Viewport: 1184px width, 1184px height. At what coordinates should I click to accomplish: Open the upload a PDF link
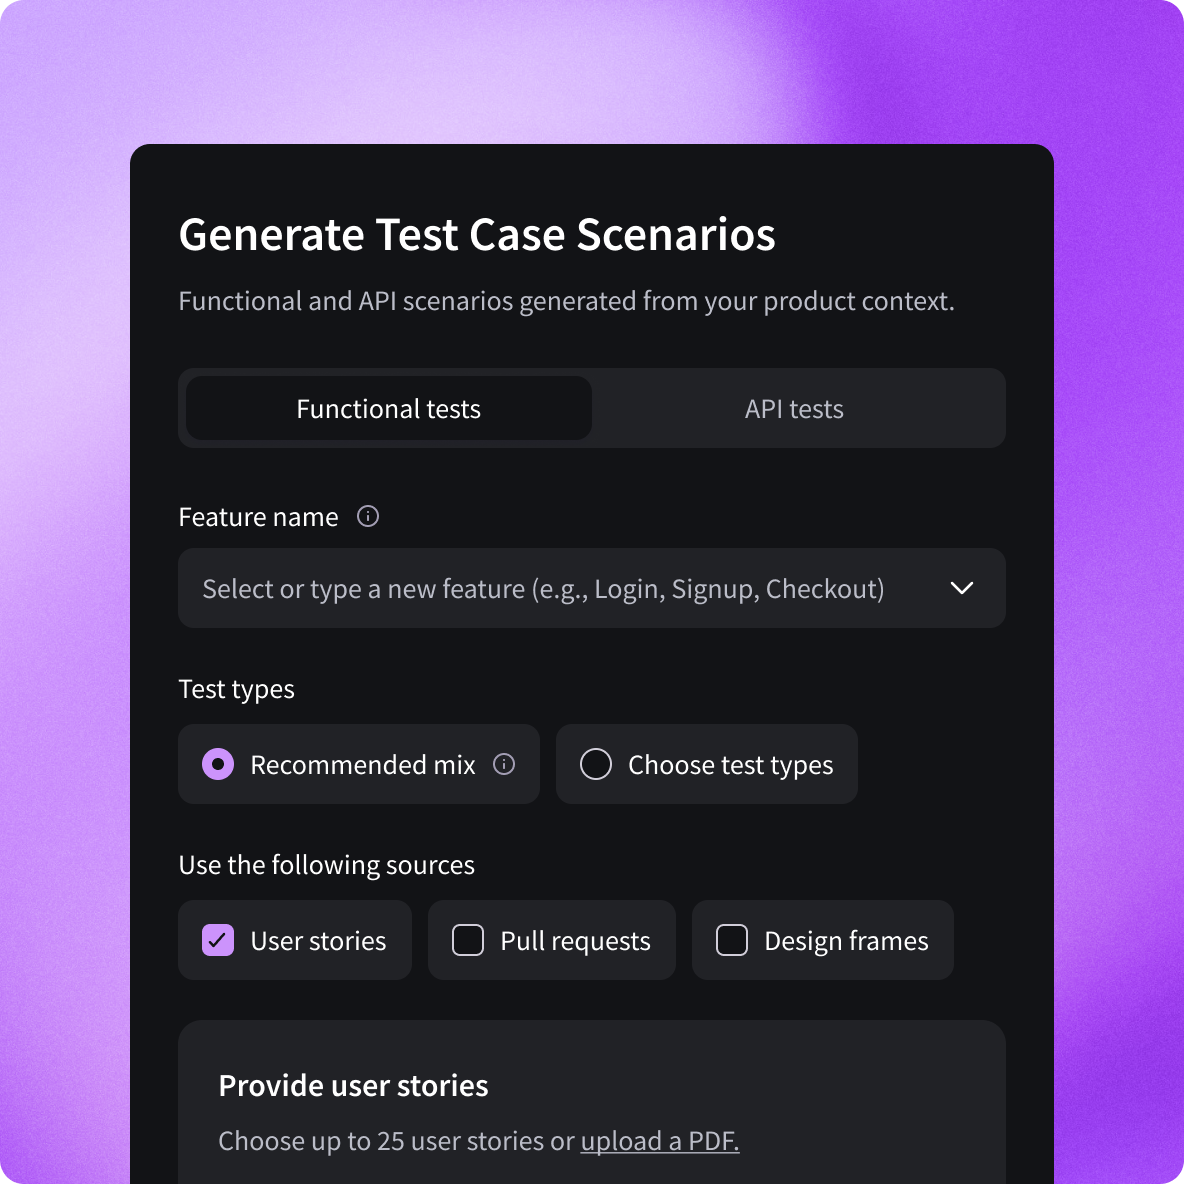(660, 1140)
